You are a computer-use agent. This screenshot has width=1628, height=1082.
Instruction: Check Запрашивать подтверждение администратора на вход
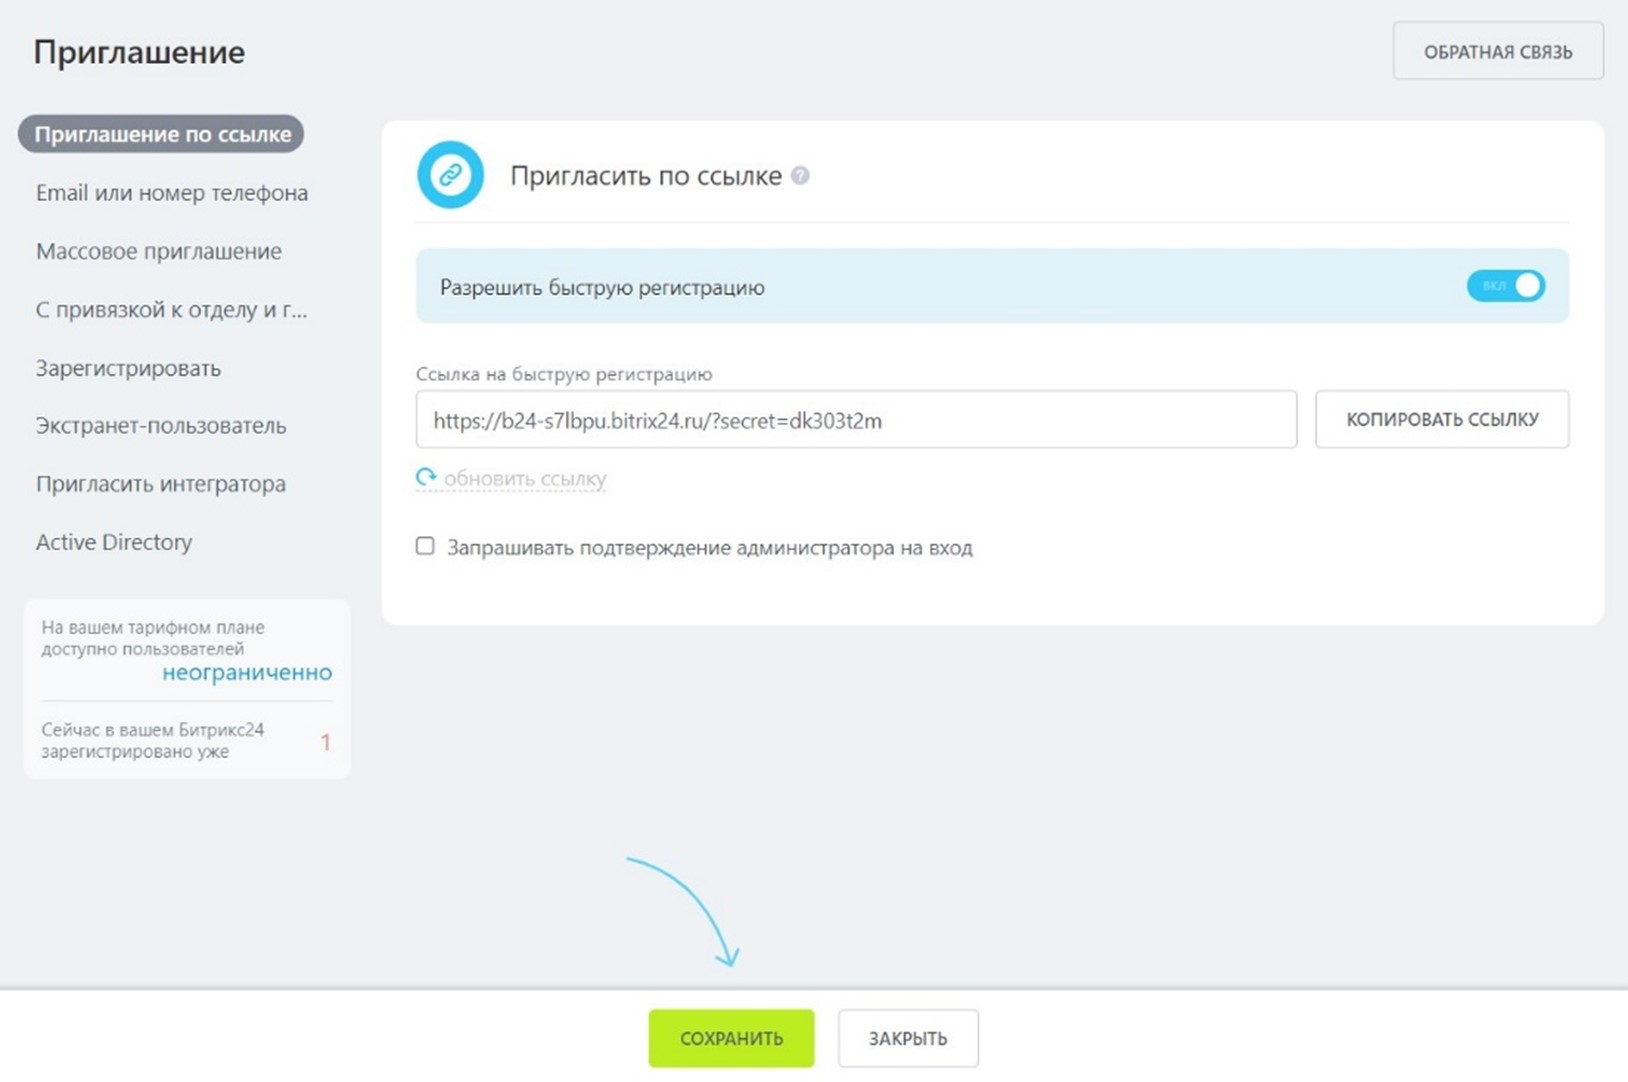click(x=425, y=546)
